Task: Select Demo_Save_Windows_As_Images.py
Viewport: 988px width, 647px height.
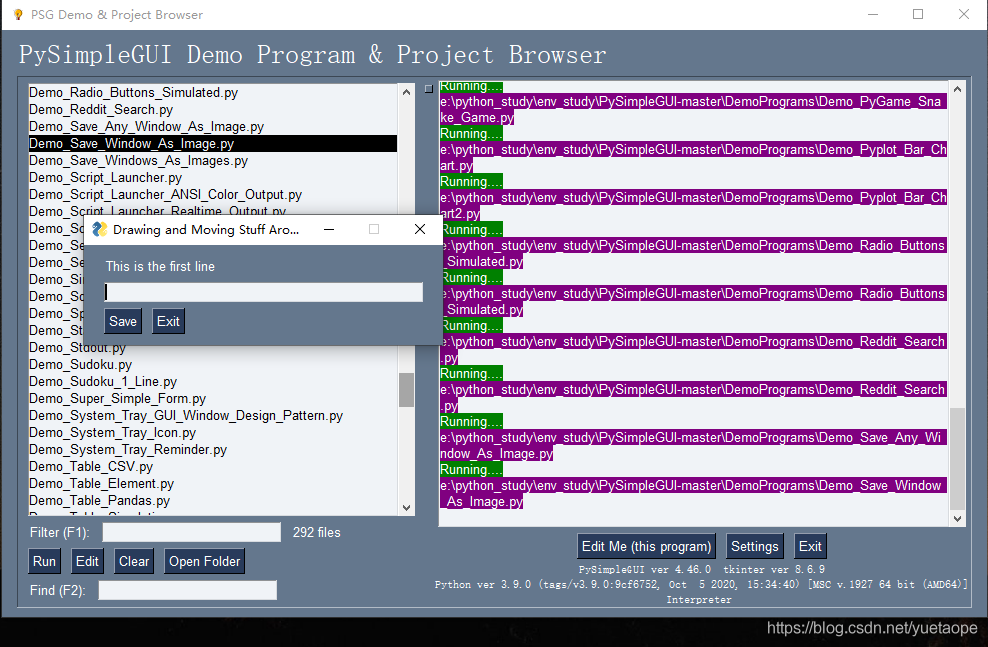Action: tap(213, 161)
